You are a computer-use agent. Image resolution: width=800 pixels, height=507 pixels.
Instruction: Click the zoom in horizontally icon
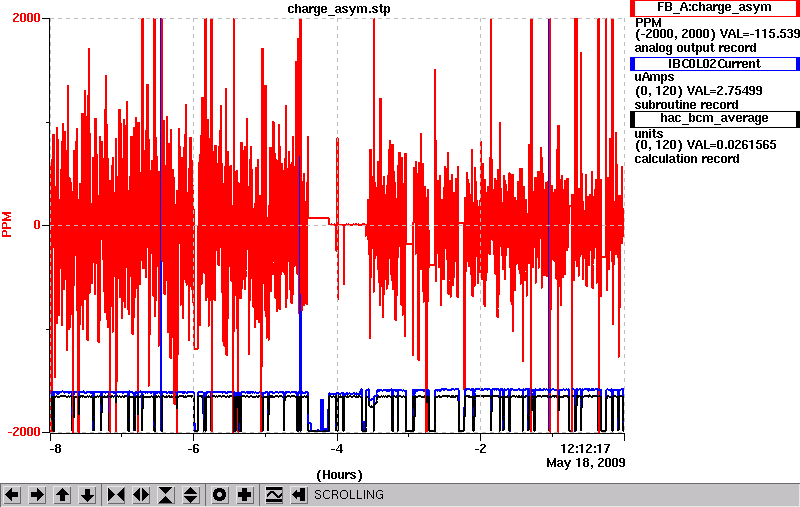[x=116, y=495]
